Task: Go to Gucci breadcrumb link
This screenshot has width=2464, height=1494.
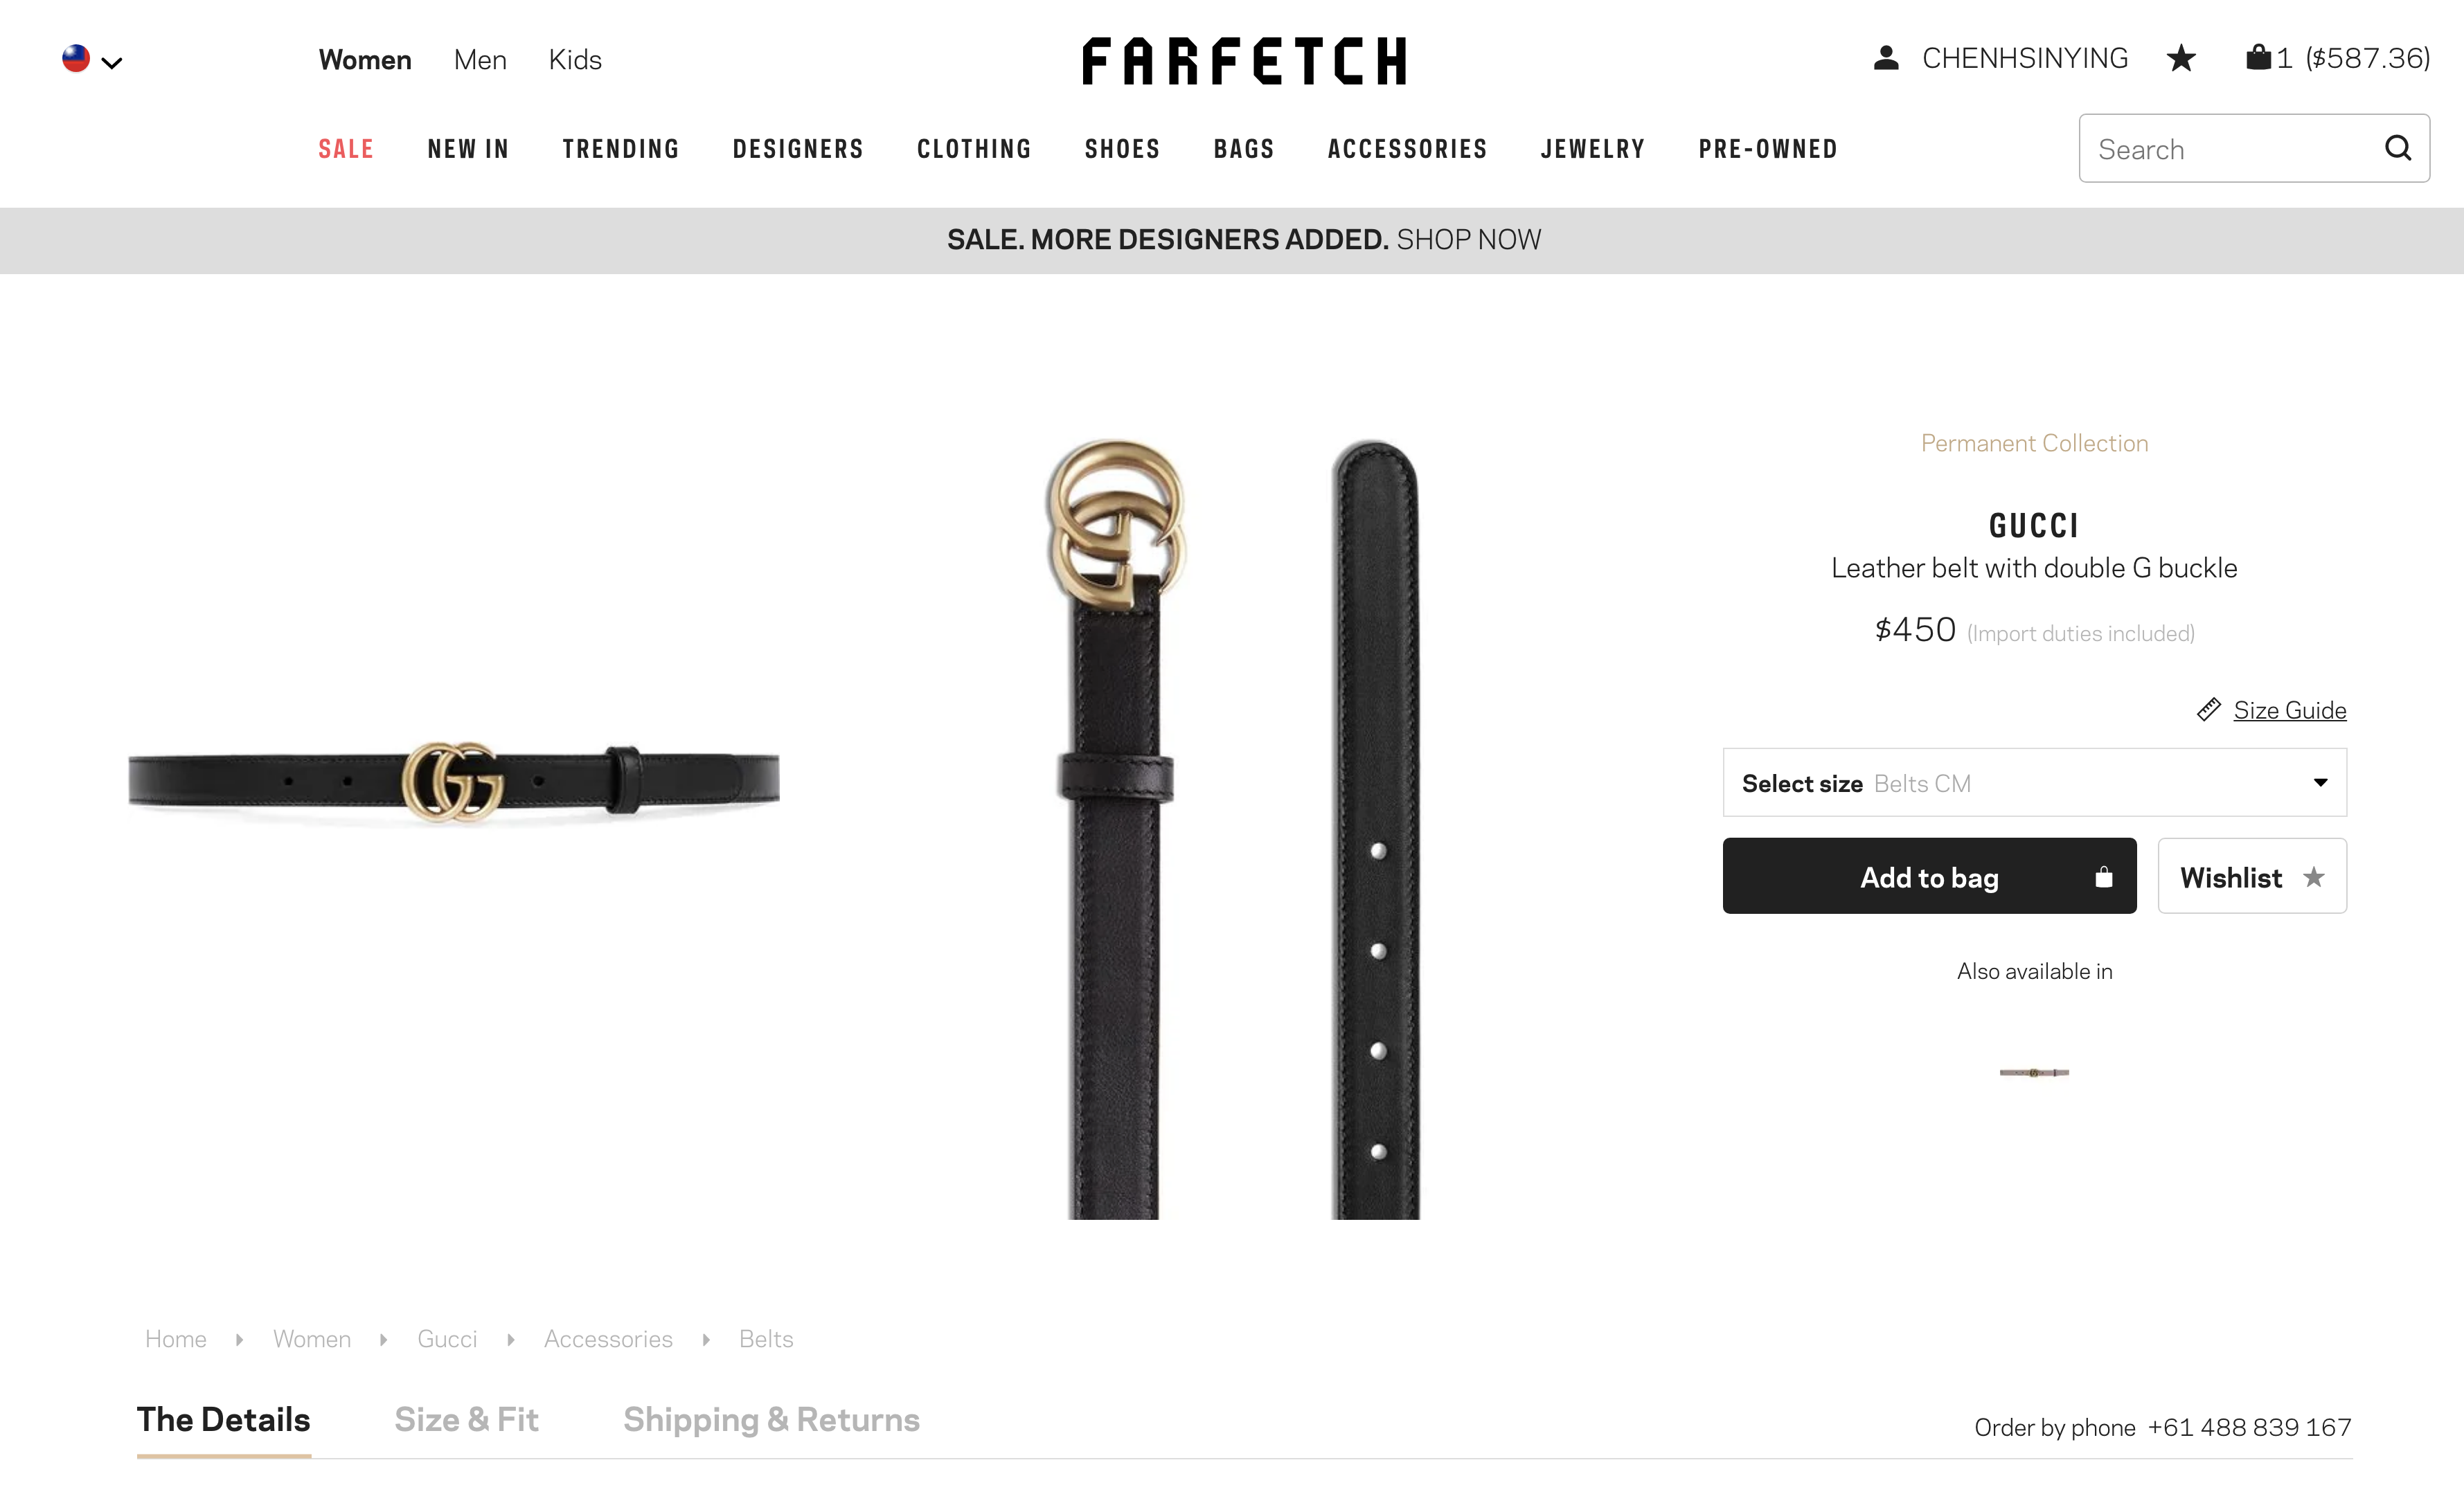Action: click(447, 1339)
